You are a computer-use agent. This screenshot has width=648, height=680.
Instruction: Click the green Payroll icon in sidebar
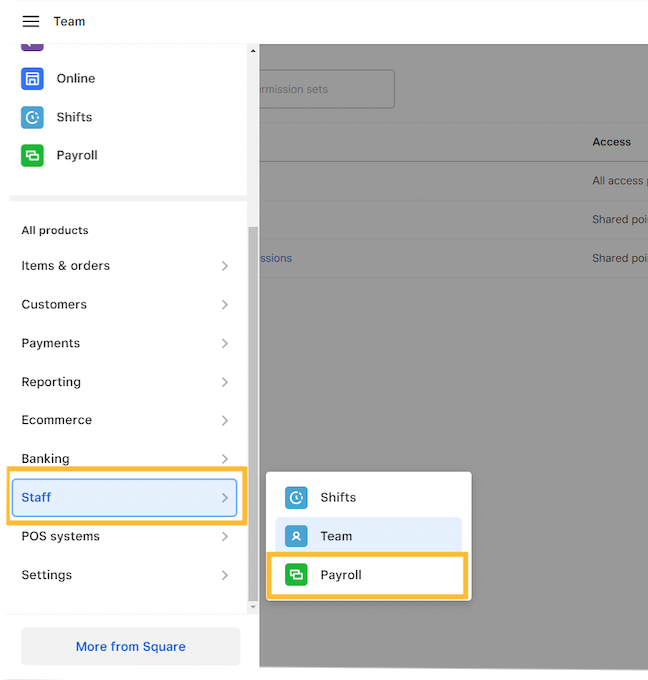(x=32, y=155)
